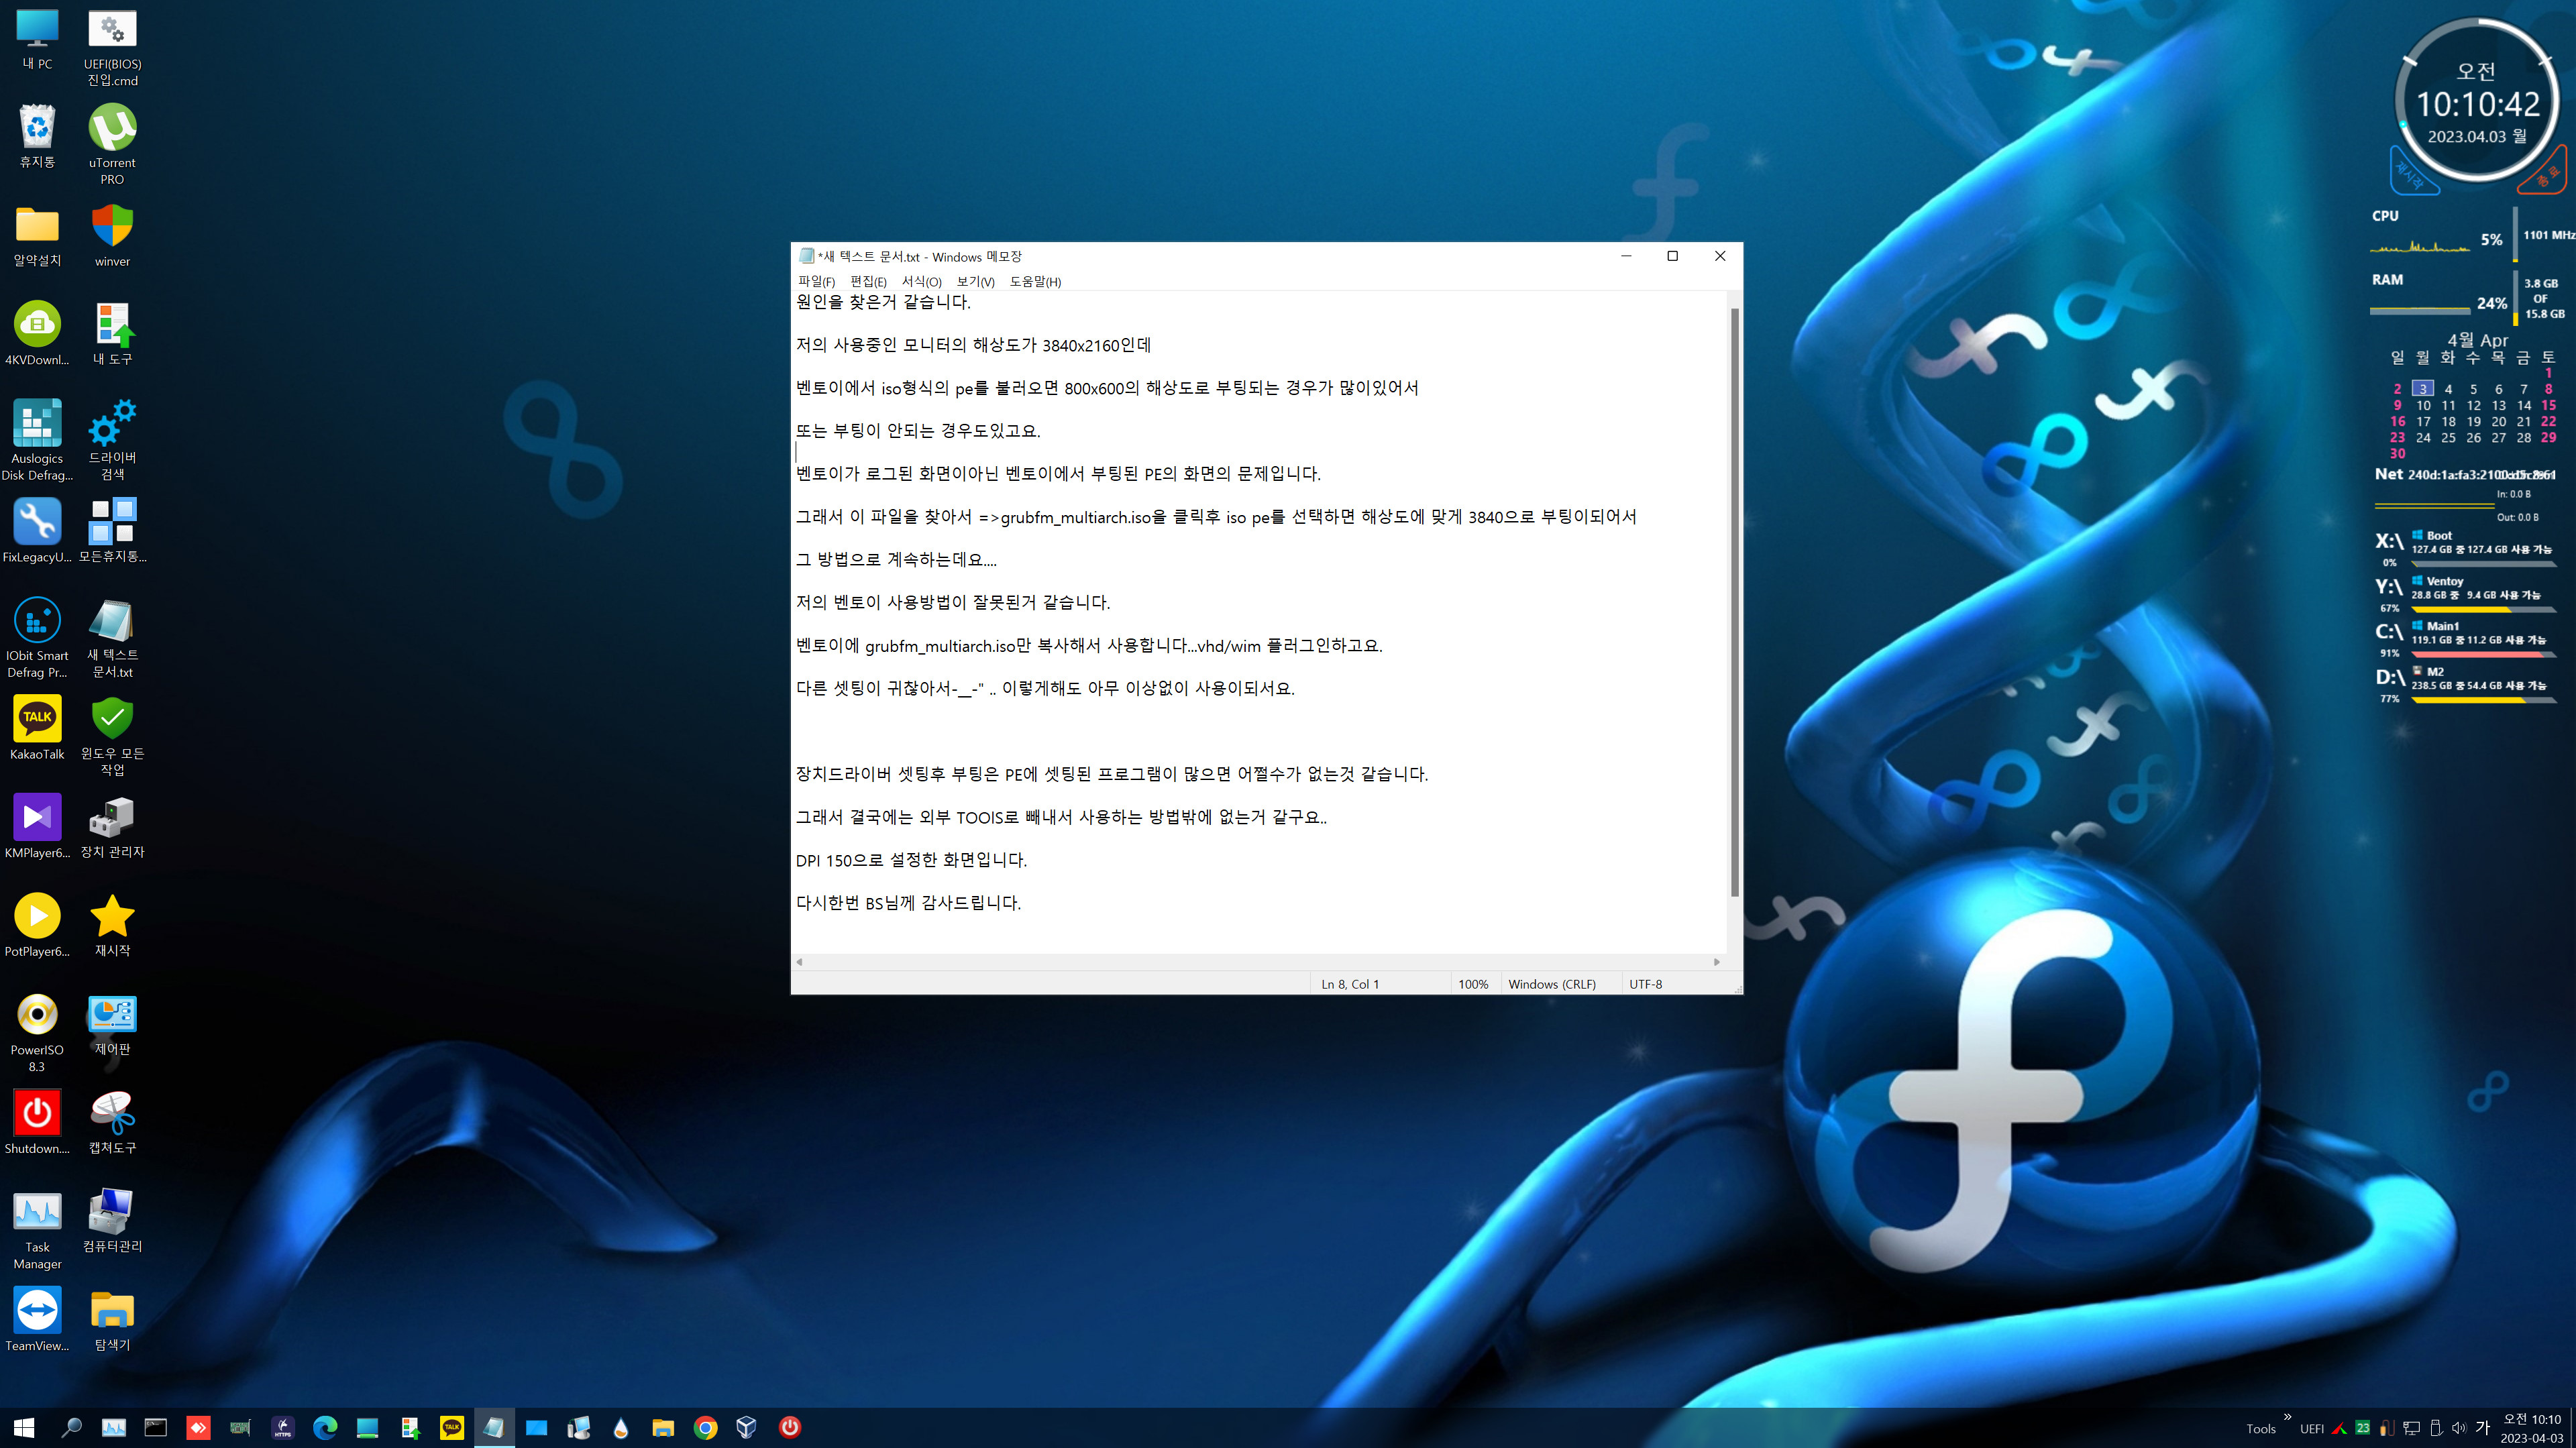Select the IObit Smart Defrag icon
The height and width of the screenshot is (1448, 2576).
pos(37,638)
